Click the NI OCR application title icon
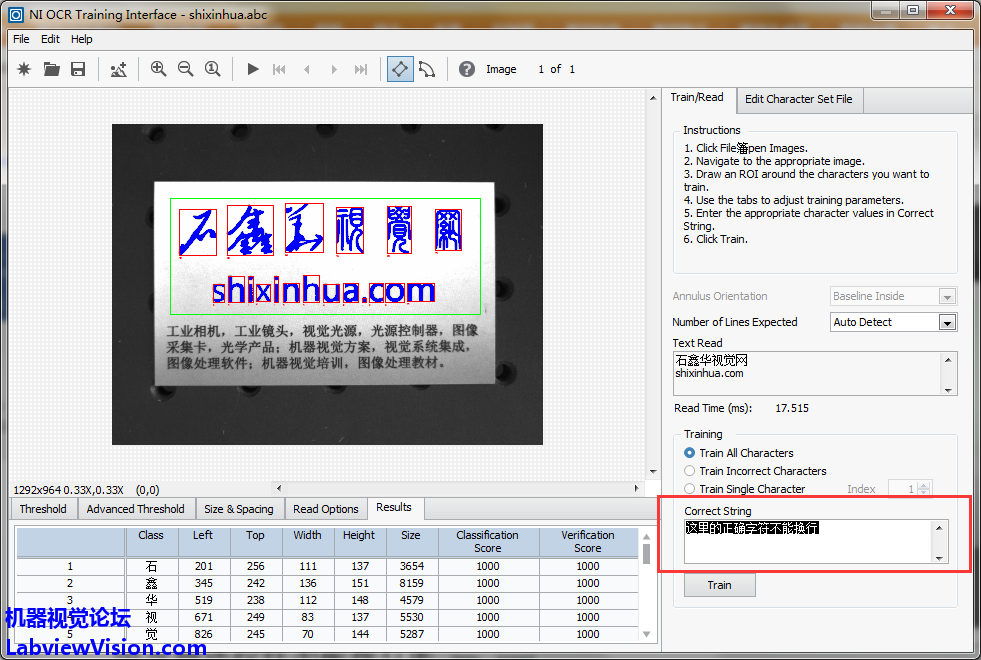This screenshot has width=981, height=660. [x=16, y=14]
